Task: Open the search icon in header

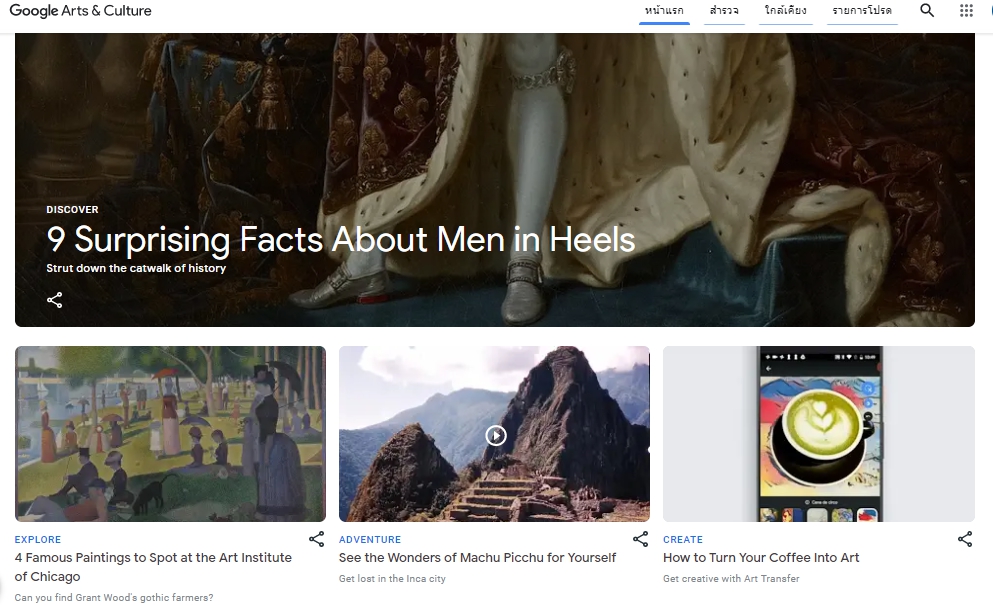Action: [x=927, y=10]
